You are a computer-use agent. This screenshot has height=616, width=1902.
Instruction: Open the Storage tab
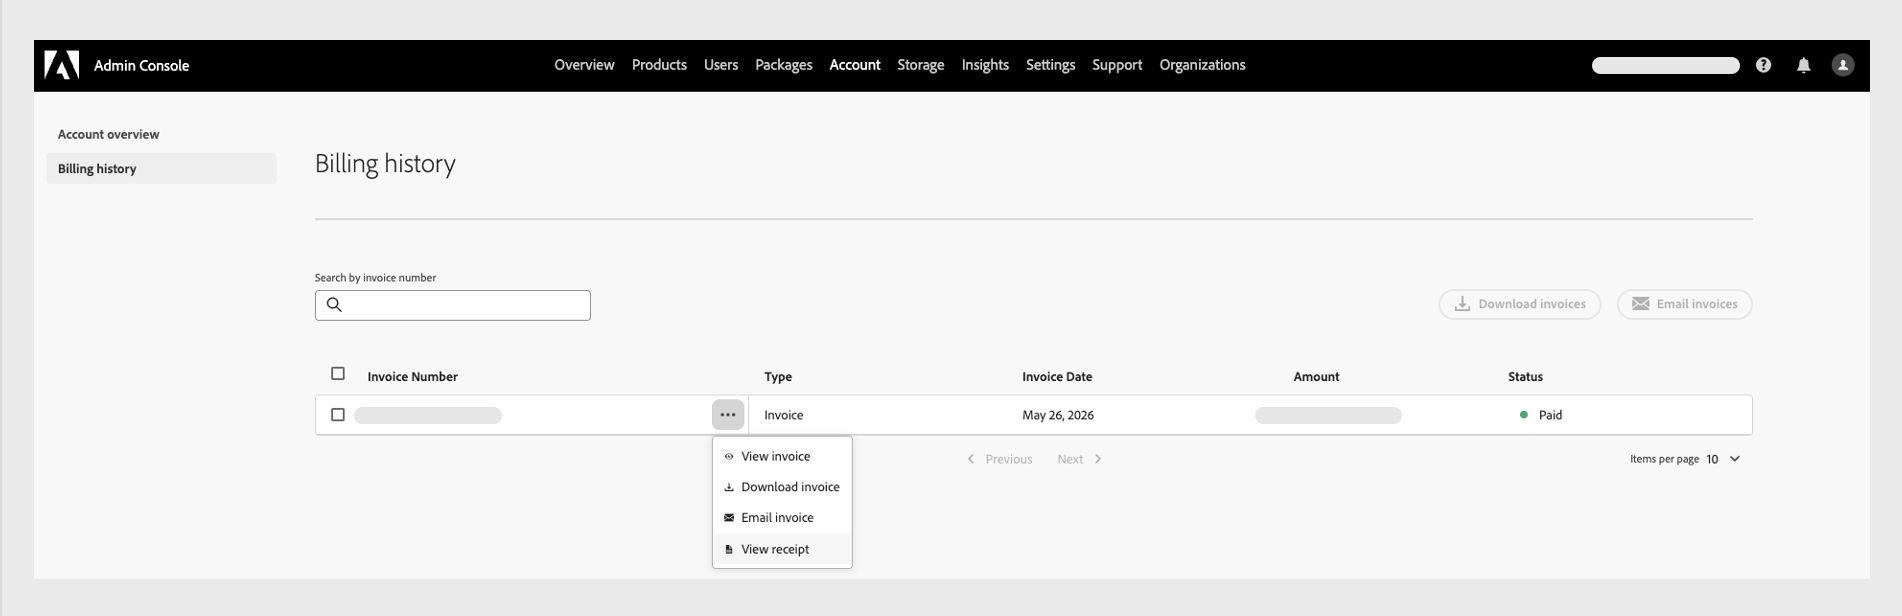click(921, 65)
